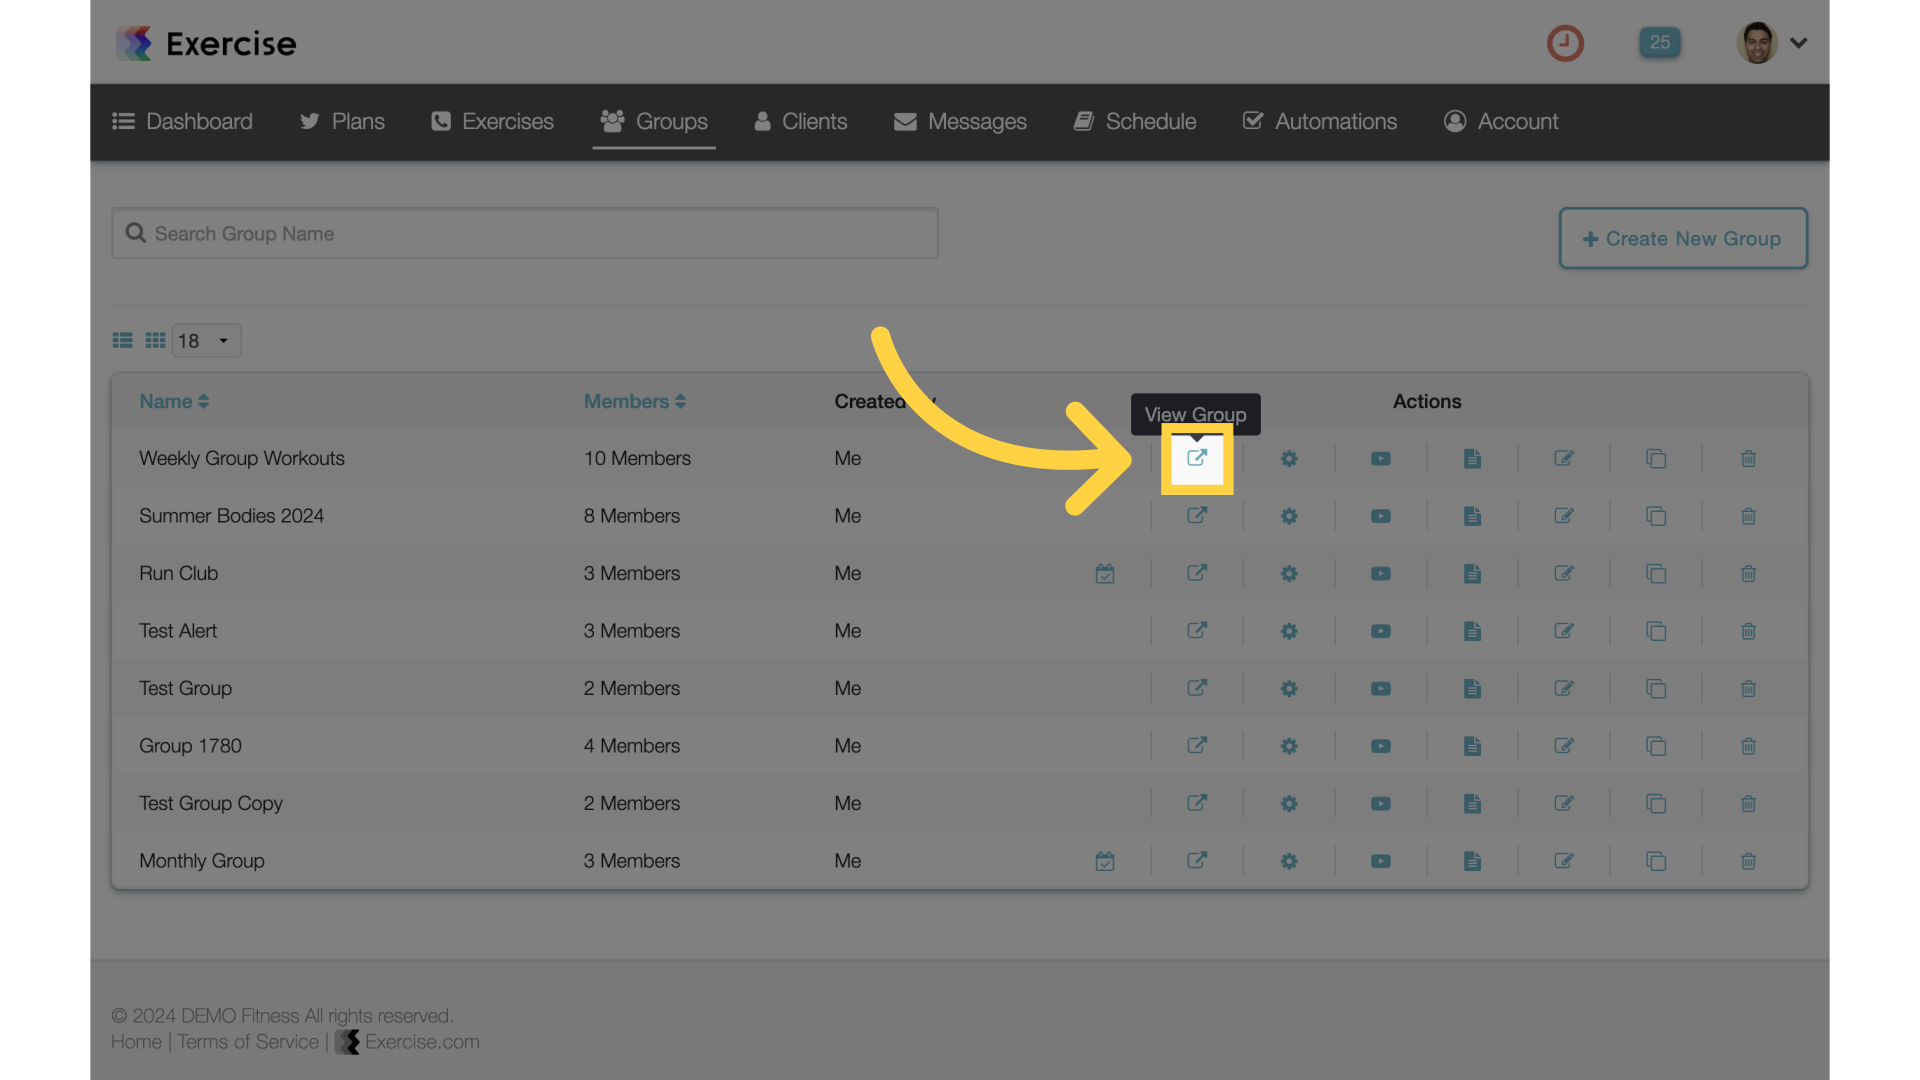Delete the Monthly Group row
The height and width of the screenshot is (1080, 1920).
[x=1748, y=861]
